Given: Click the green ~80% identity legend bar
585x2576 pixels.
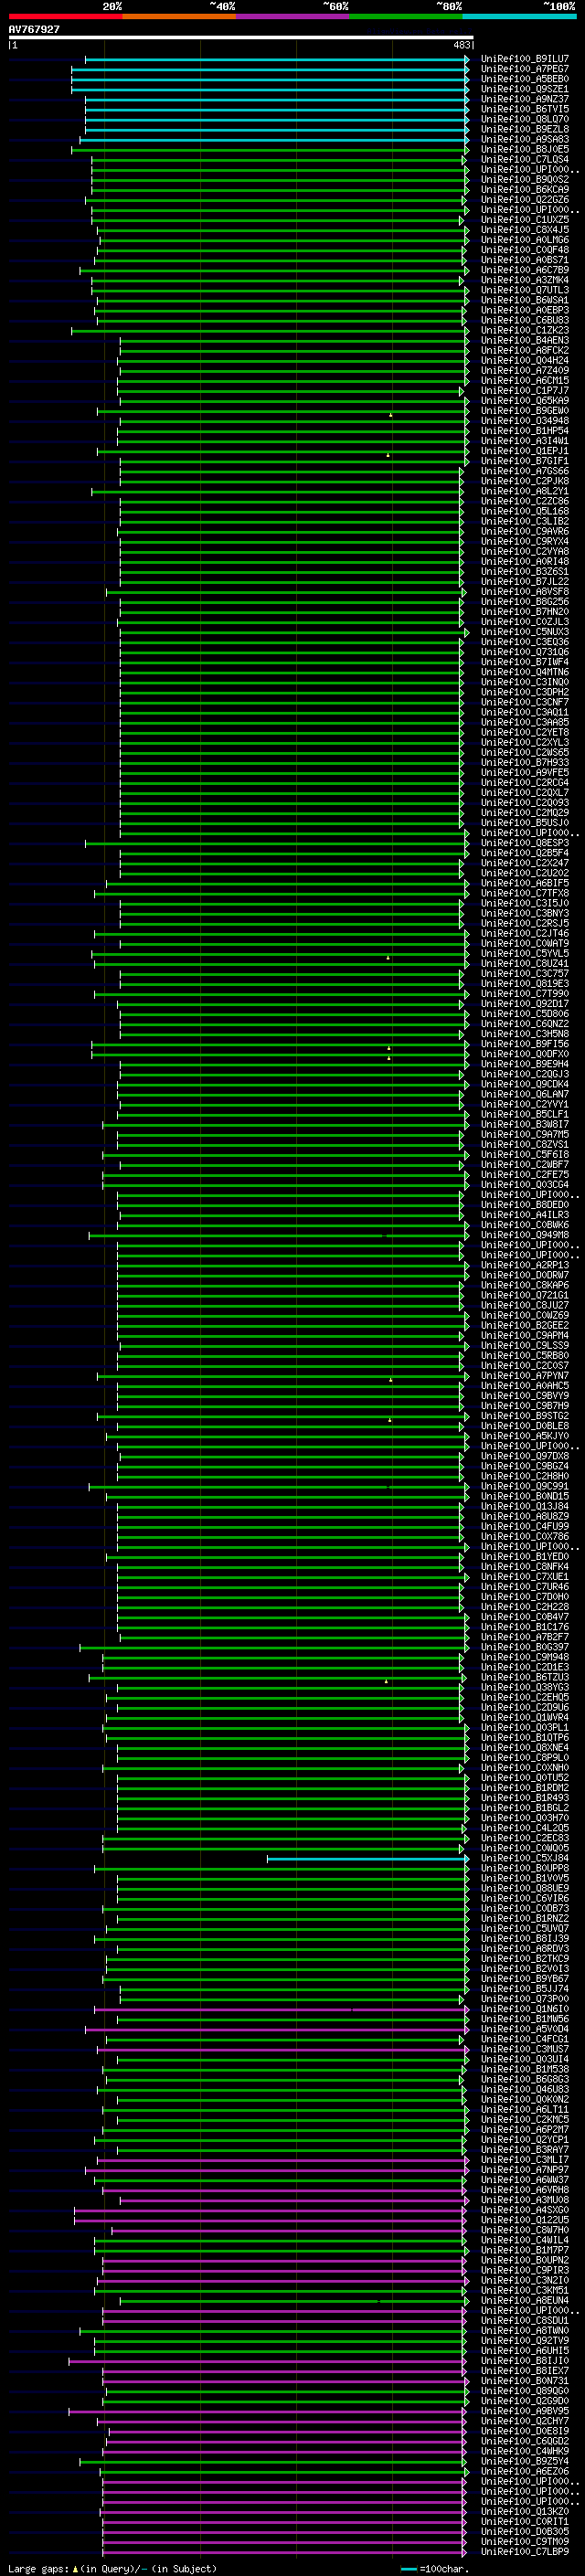Looking at the screenshot, I should (x=406, y=16).
